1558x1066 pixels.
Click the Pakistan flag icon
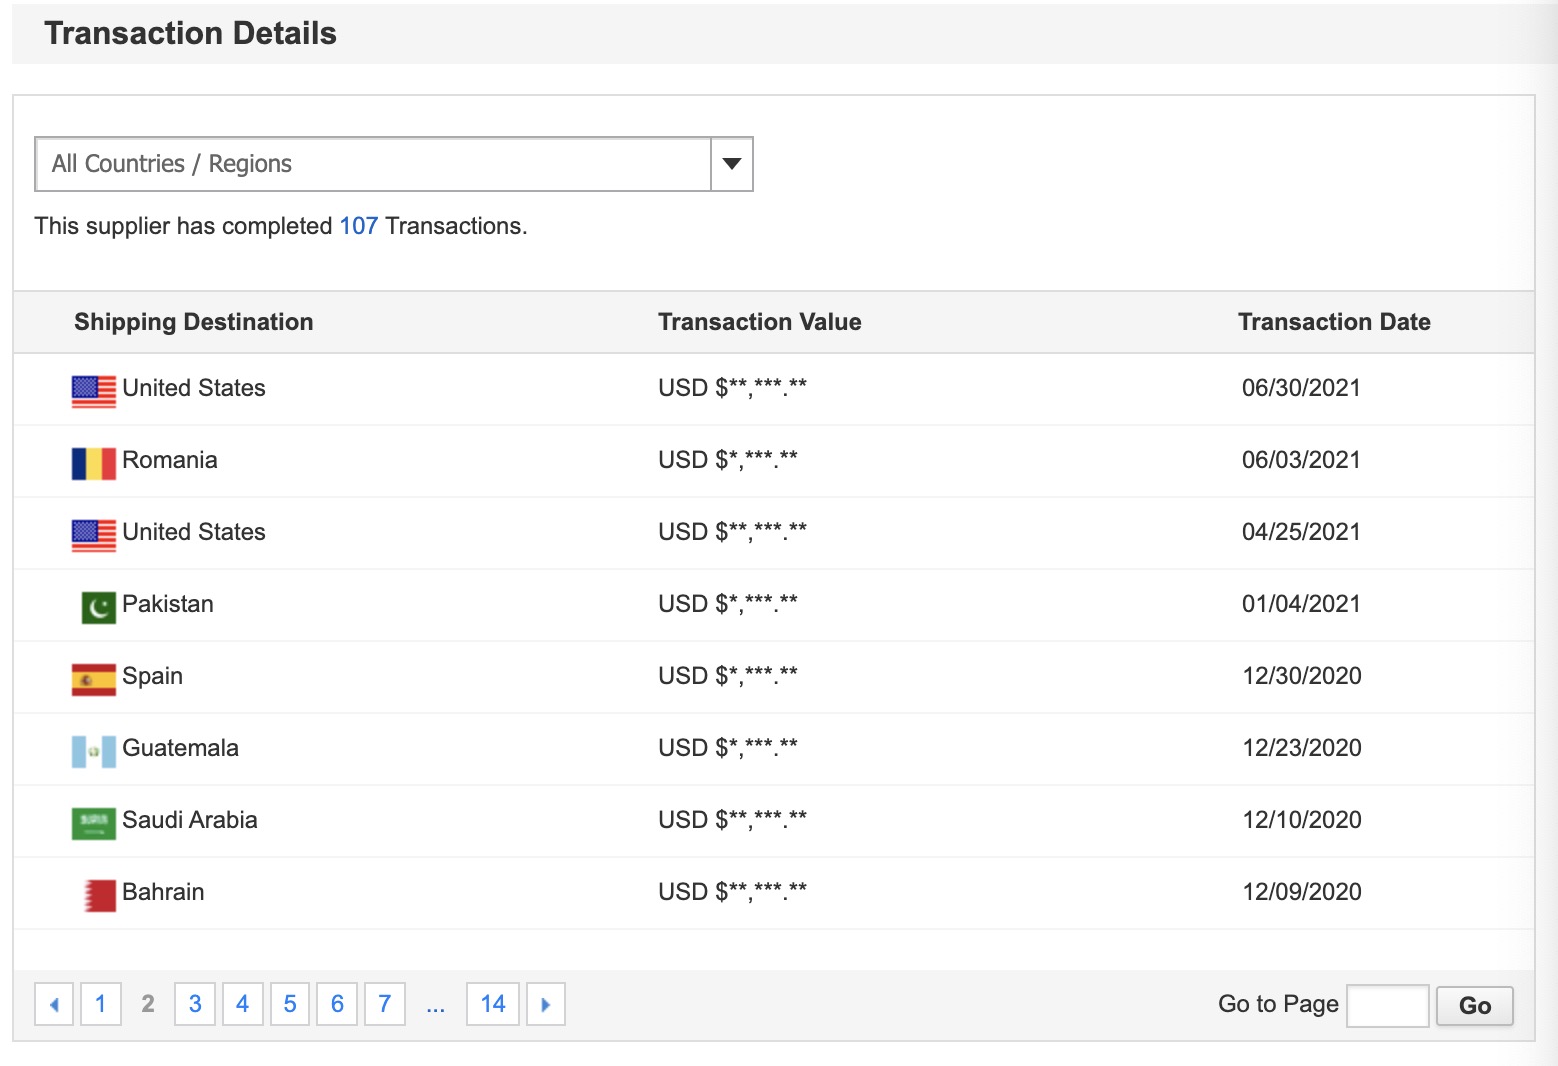[x=98, y=606]
